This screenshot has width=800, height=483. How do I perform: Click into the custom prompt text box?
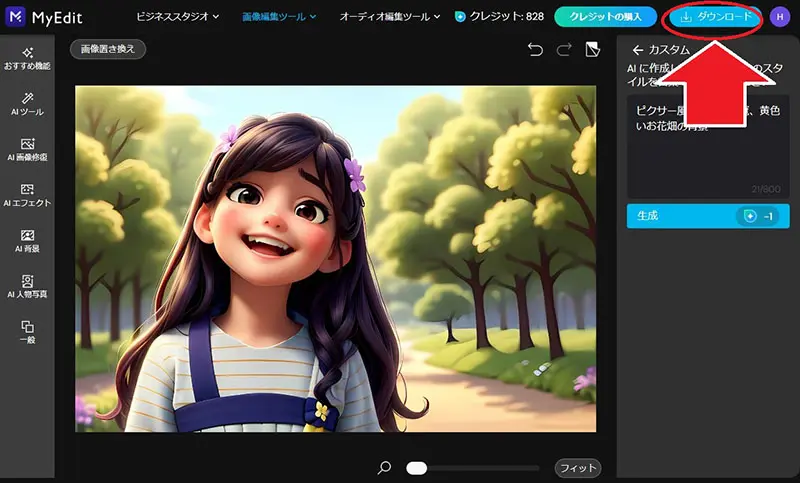click(x=708, y=146)
